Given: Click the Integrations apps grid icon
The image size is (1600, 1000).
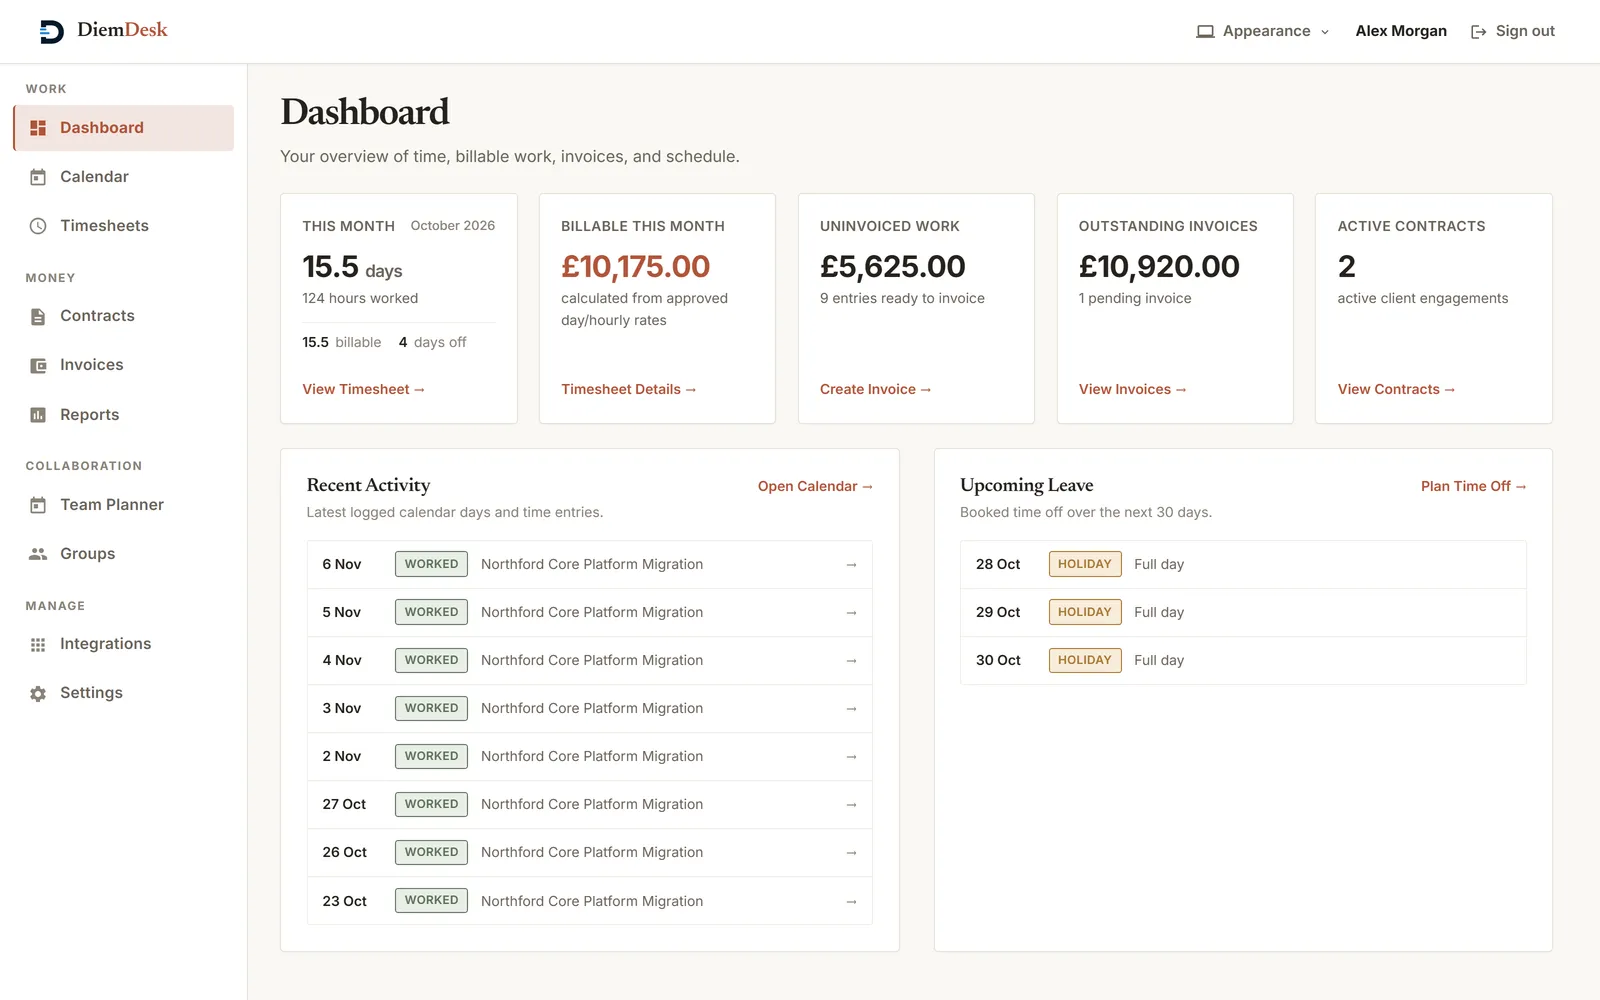Looking at the screenshot, I should (38, 644).
